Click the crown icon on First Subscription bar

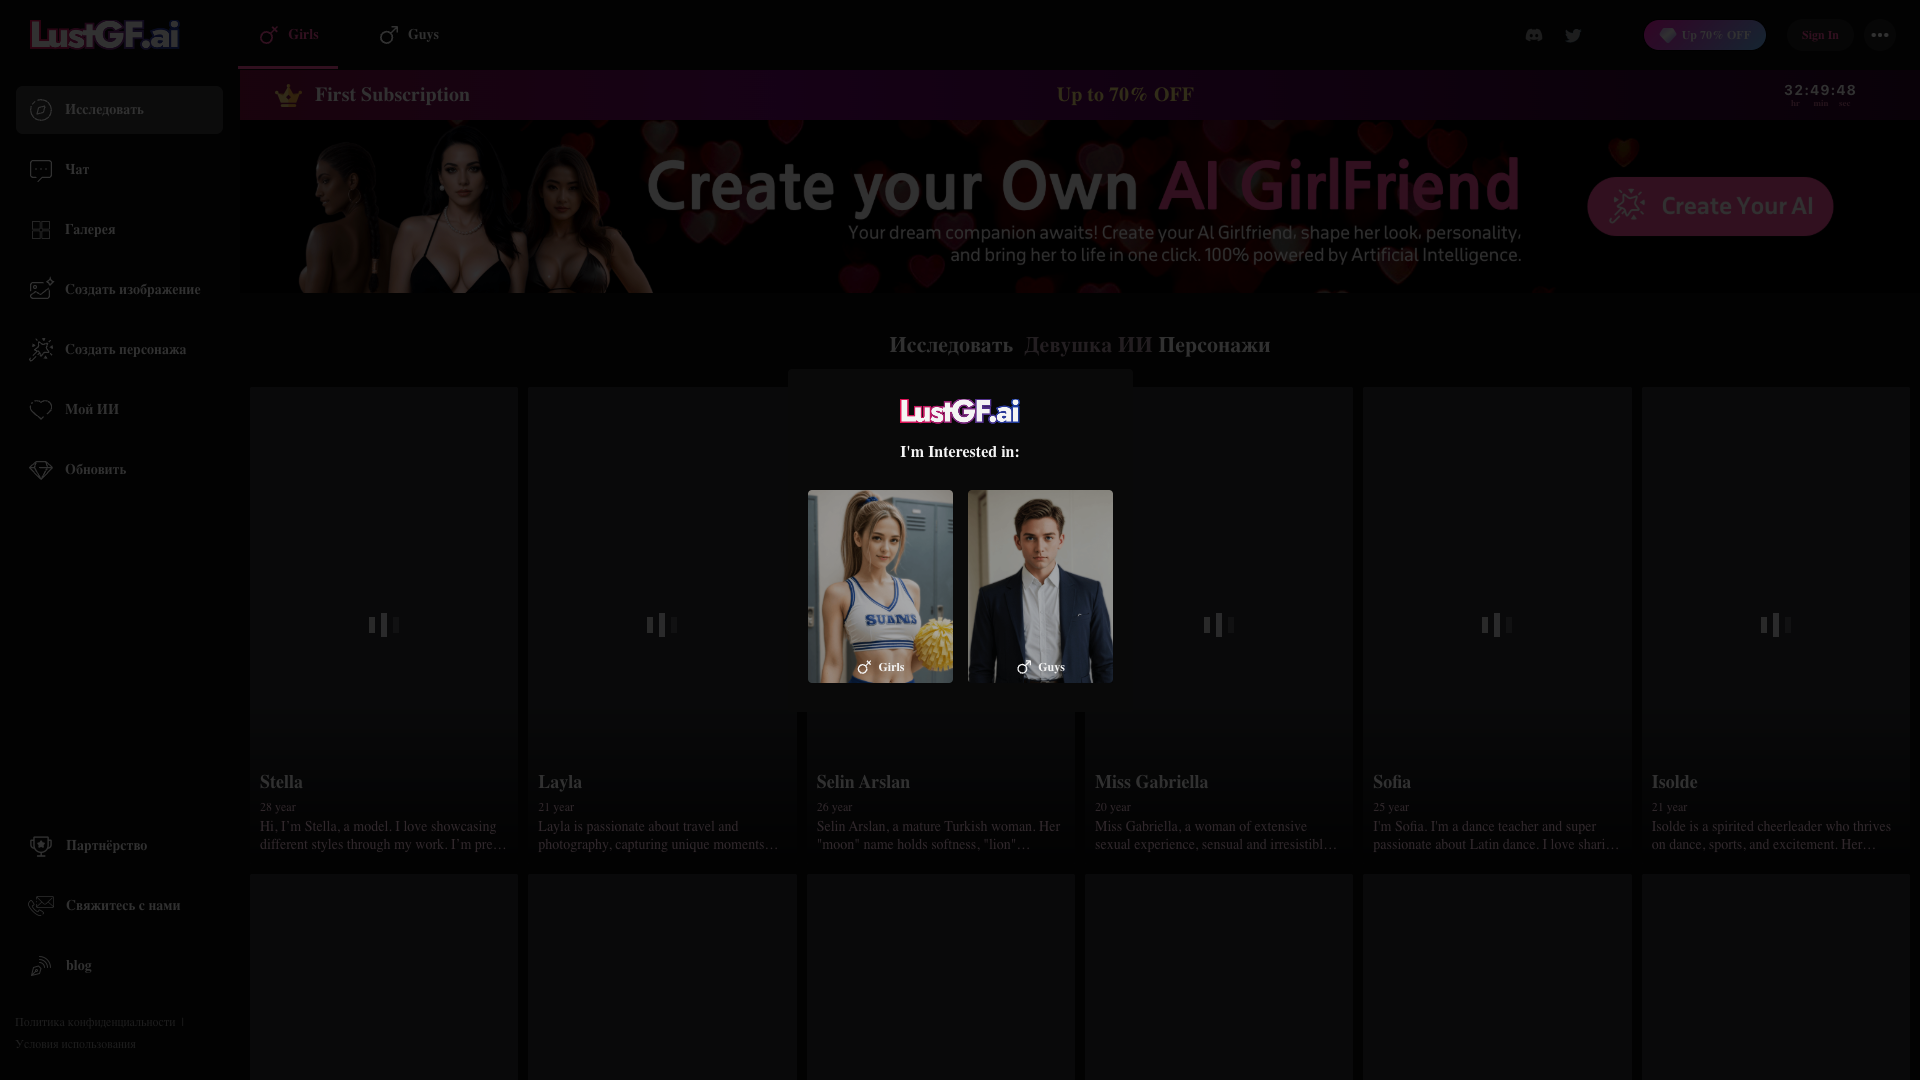[288, 95]
